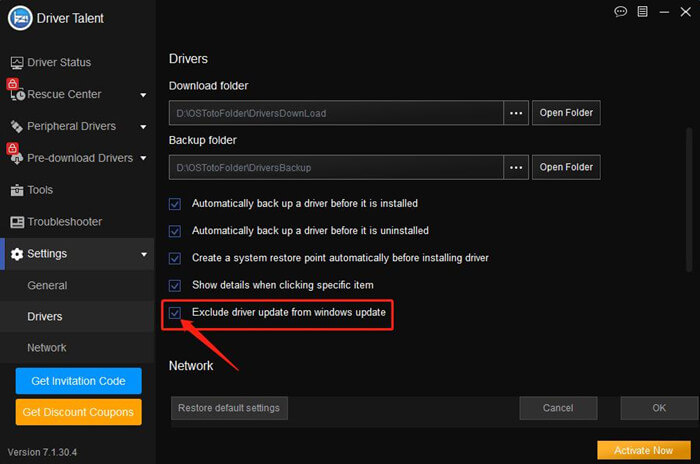Click the red lock badge on Rescue Center
The image size is (700, 464).
(x=12, y=84)
